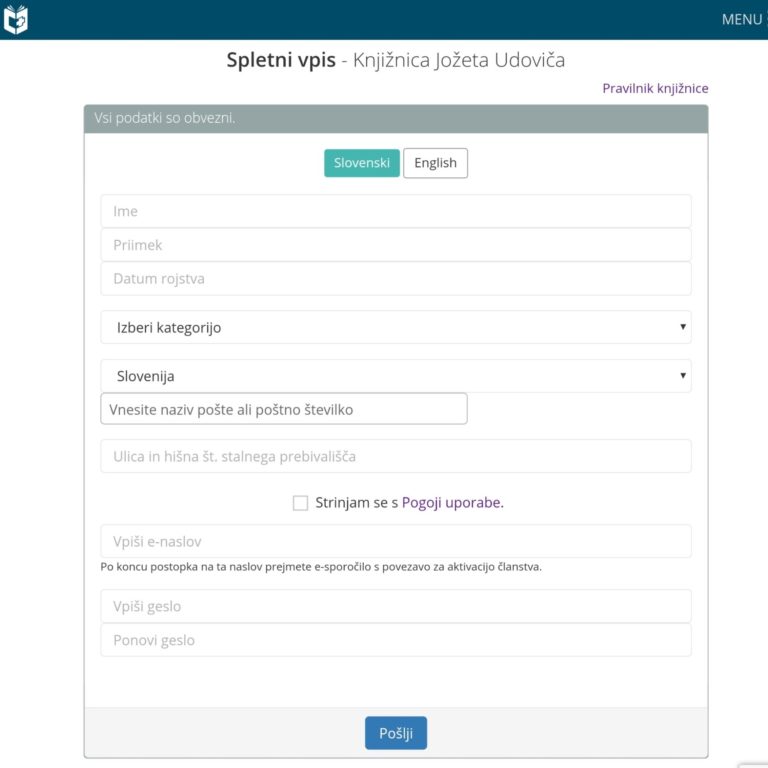
Task: Click the Ime input field
Action: [x=396, y=211]
